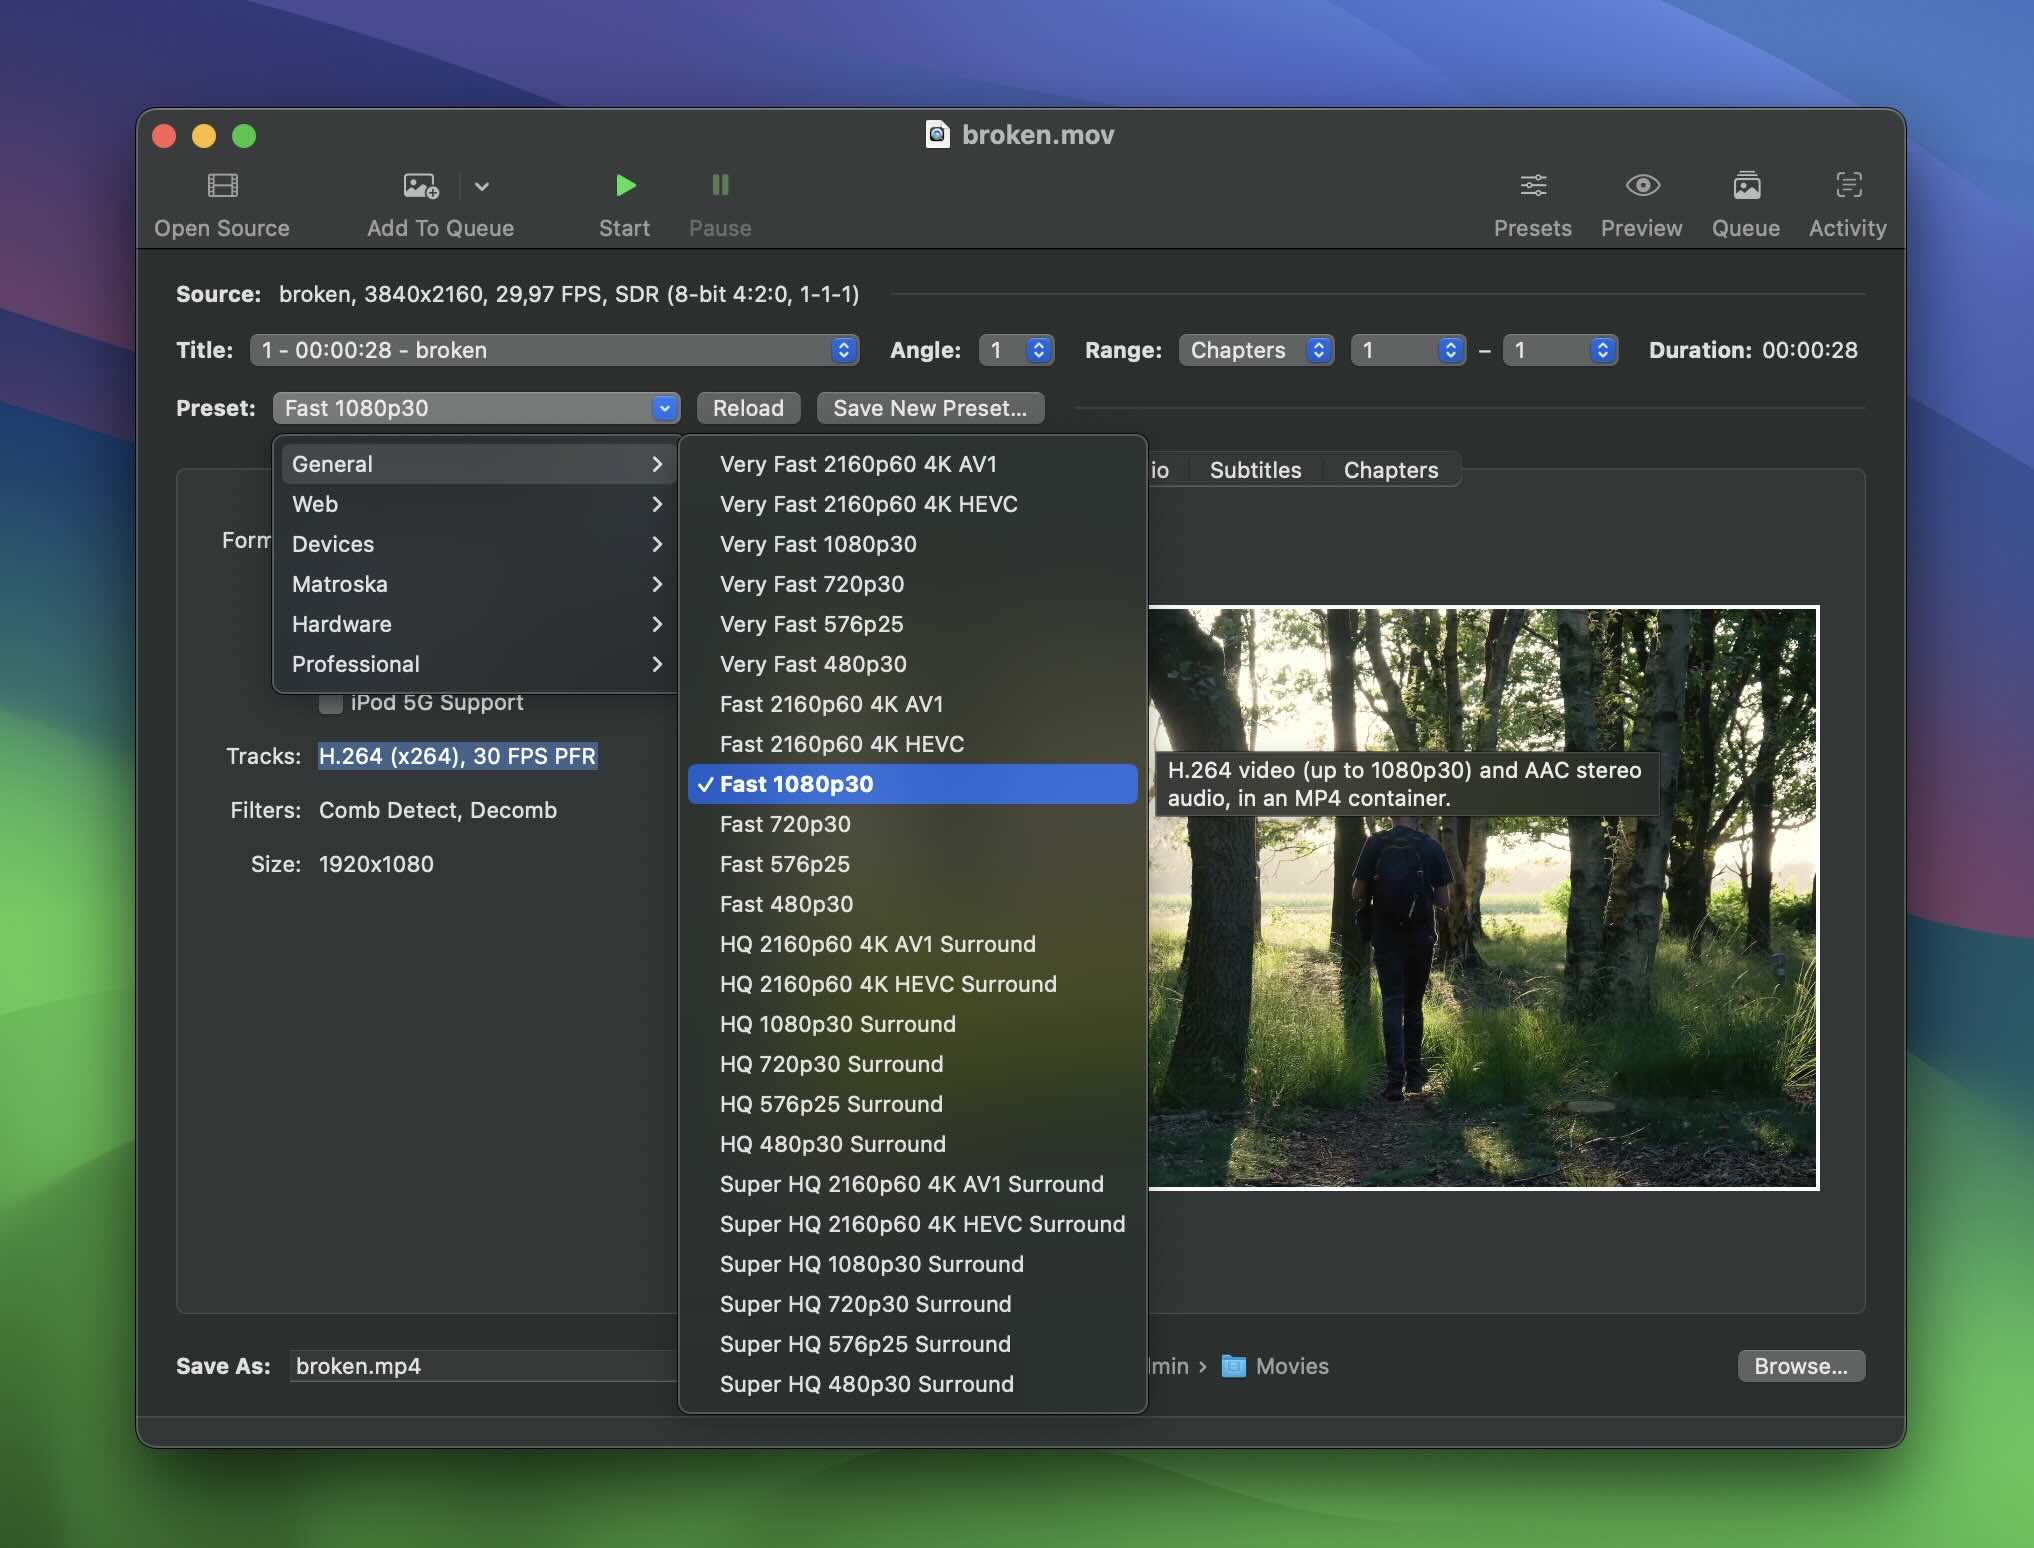This screenshot has height=1548, width=2034.
Task: Open the ending chapter dropdown
Action: point(1560,350)
